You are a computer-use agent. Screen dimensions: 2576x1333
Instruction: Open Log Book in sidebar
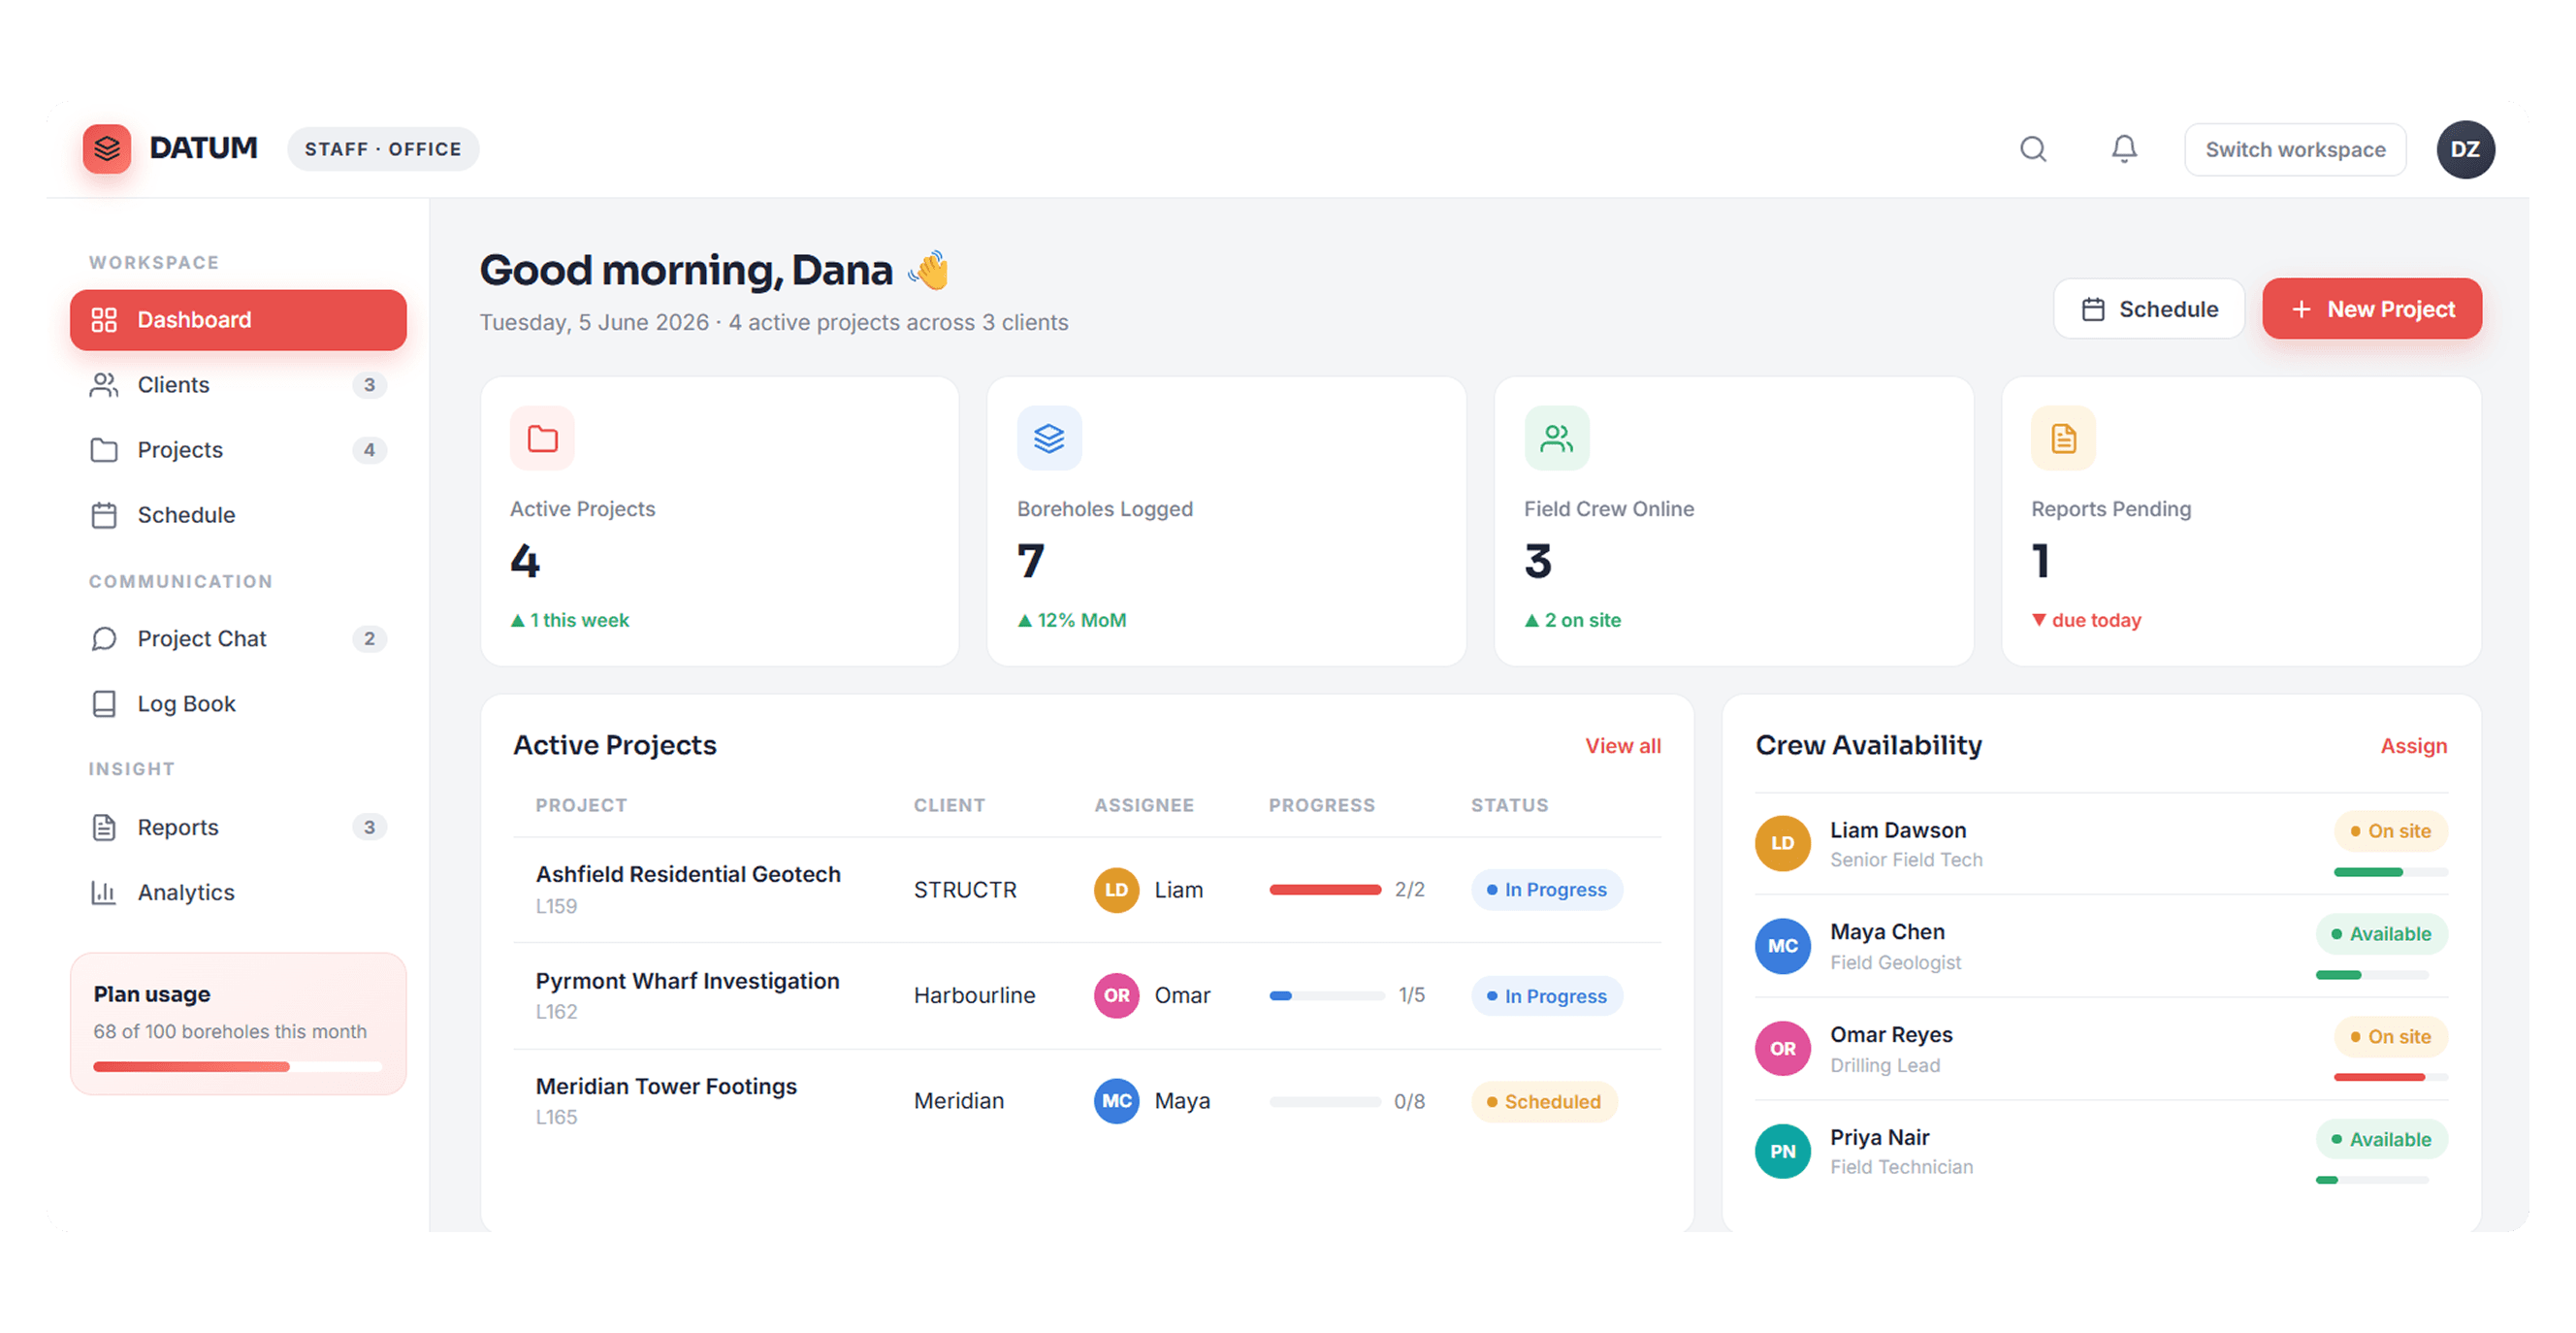click(x=238, y=704)
